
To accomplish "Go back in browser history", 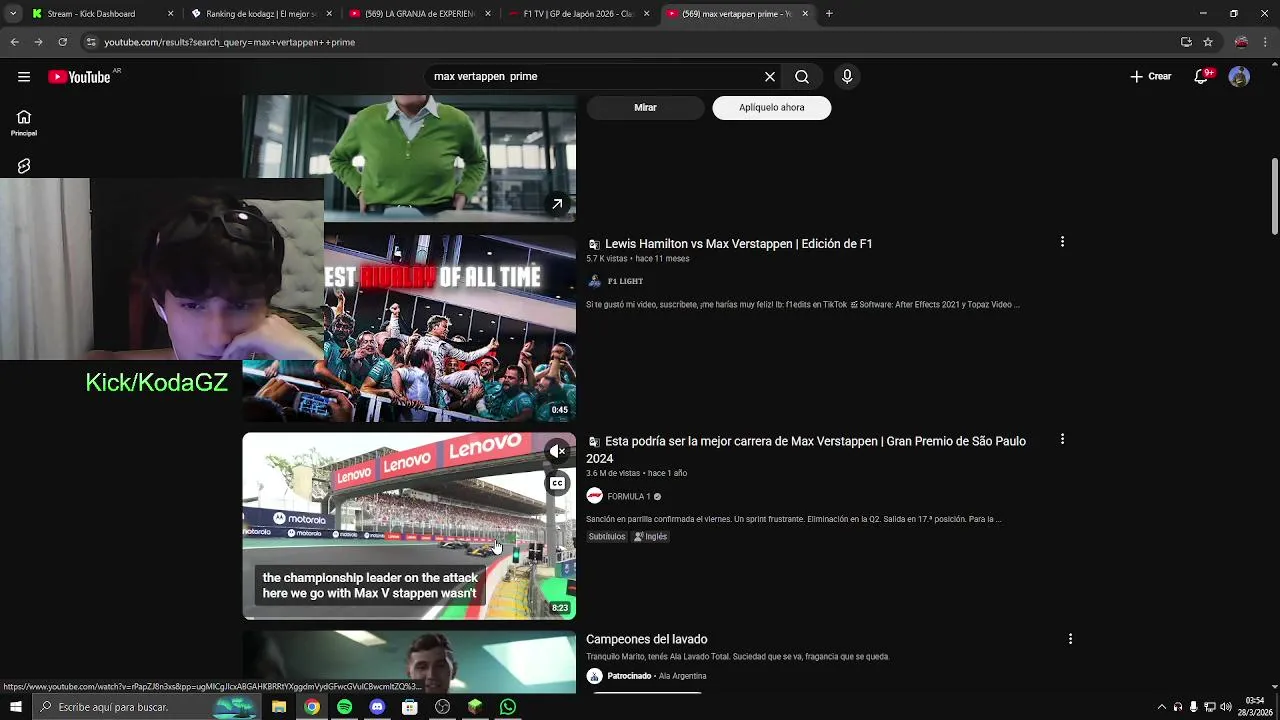I will pos(14,42).
